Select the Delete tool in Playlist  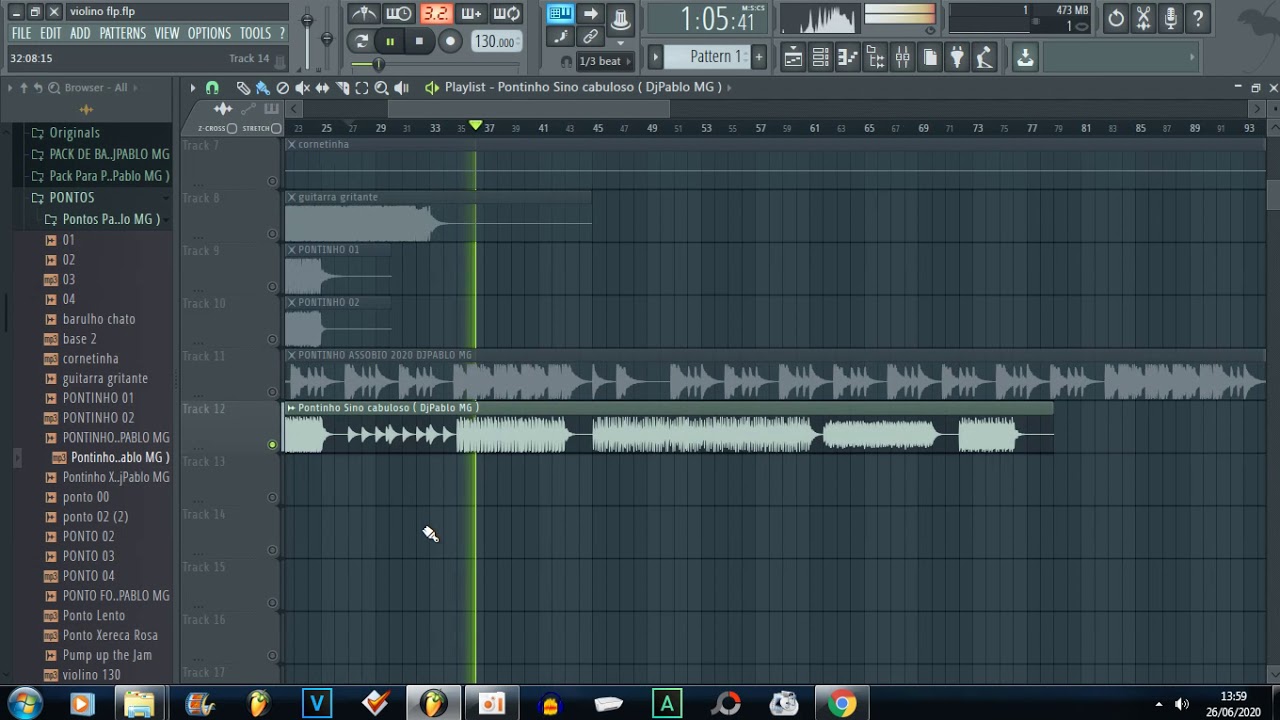tap(282, 88)
